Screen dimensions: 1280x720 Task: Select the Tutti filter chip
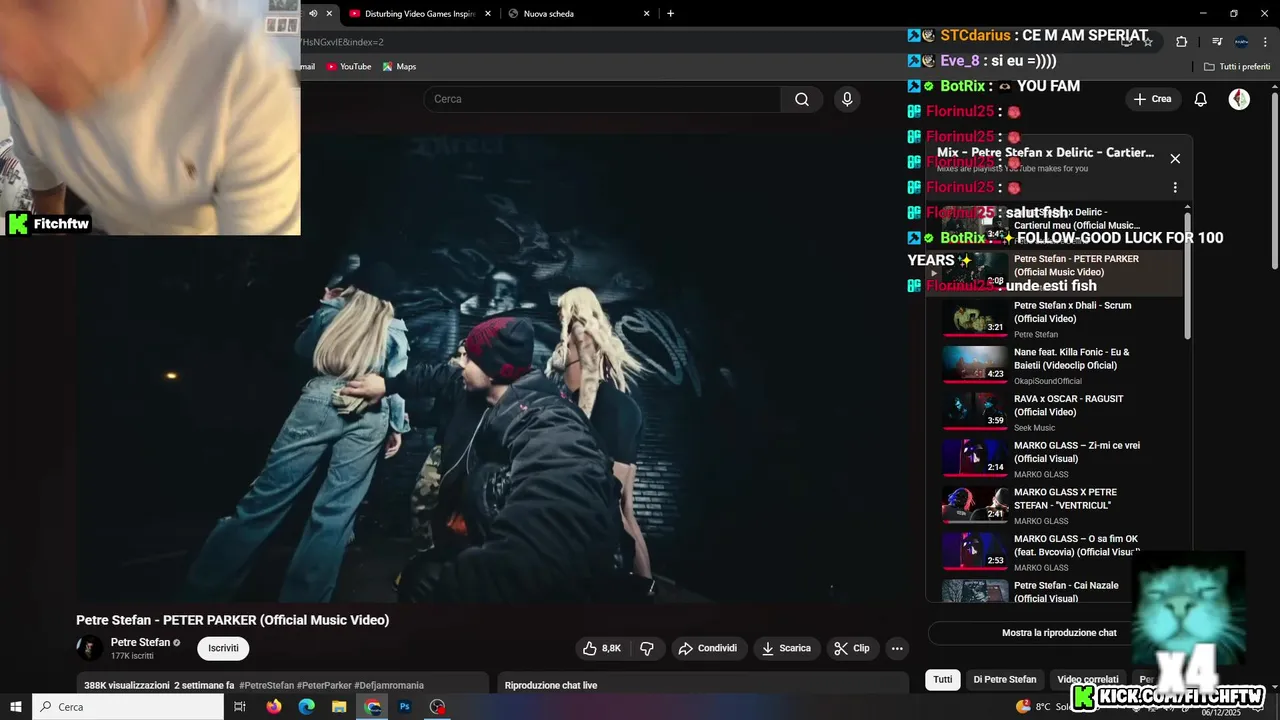coord(943,680)
